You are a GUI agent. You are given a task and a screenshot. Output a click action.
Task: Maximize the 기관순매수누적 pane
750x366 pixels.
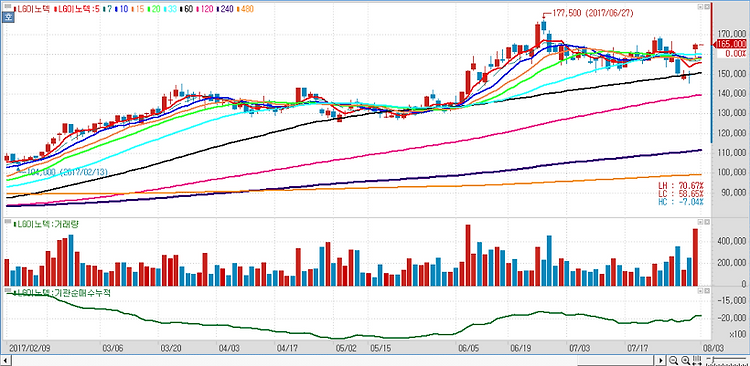[706, 291]
